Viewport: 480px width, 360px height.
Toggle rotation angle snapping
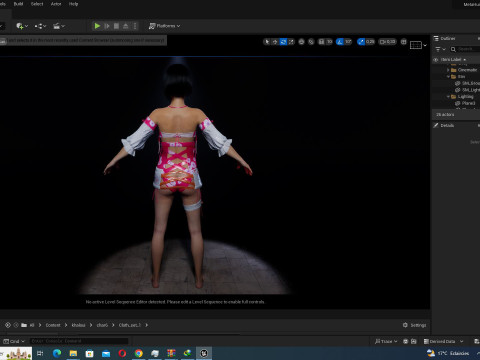tap(340, 42)
